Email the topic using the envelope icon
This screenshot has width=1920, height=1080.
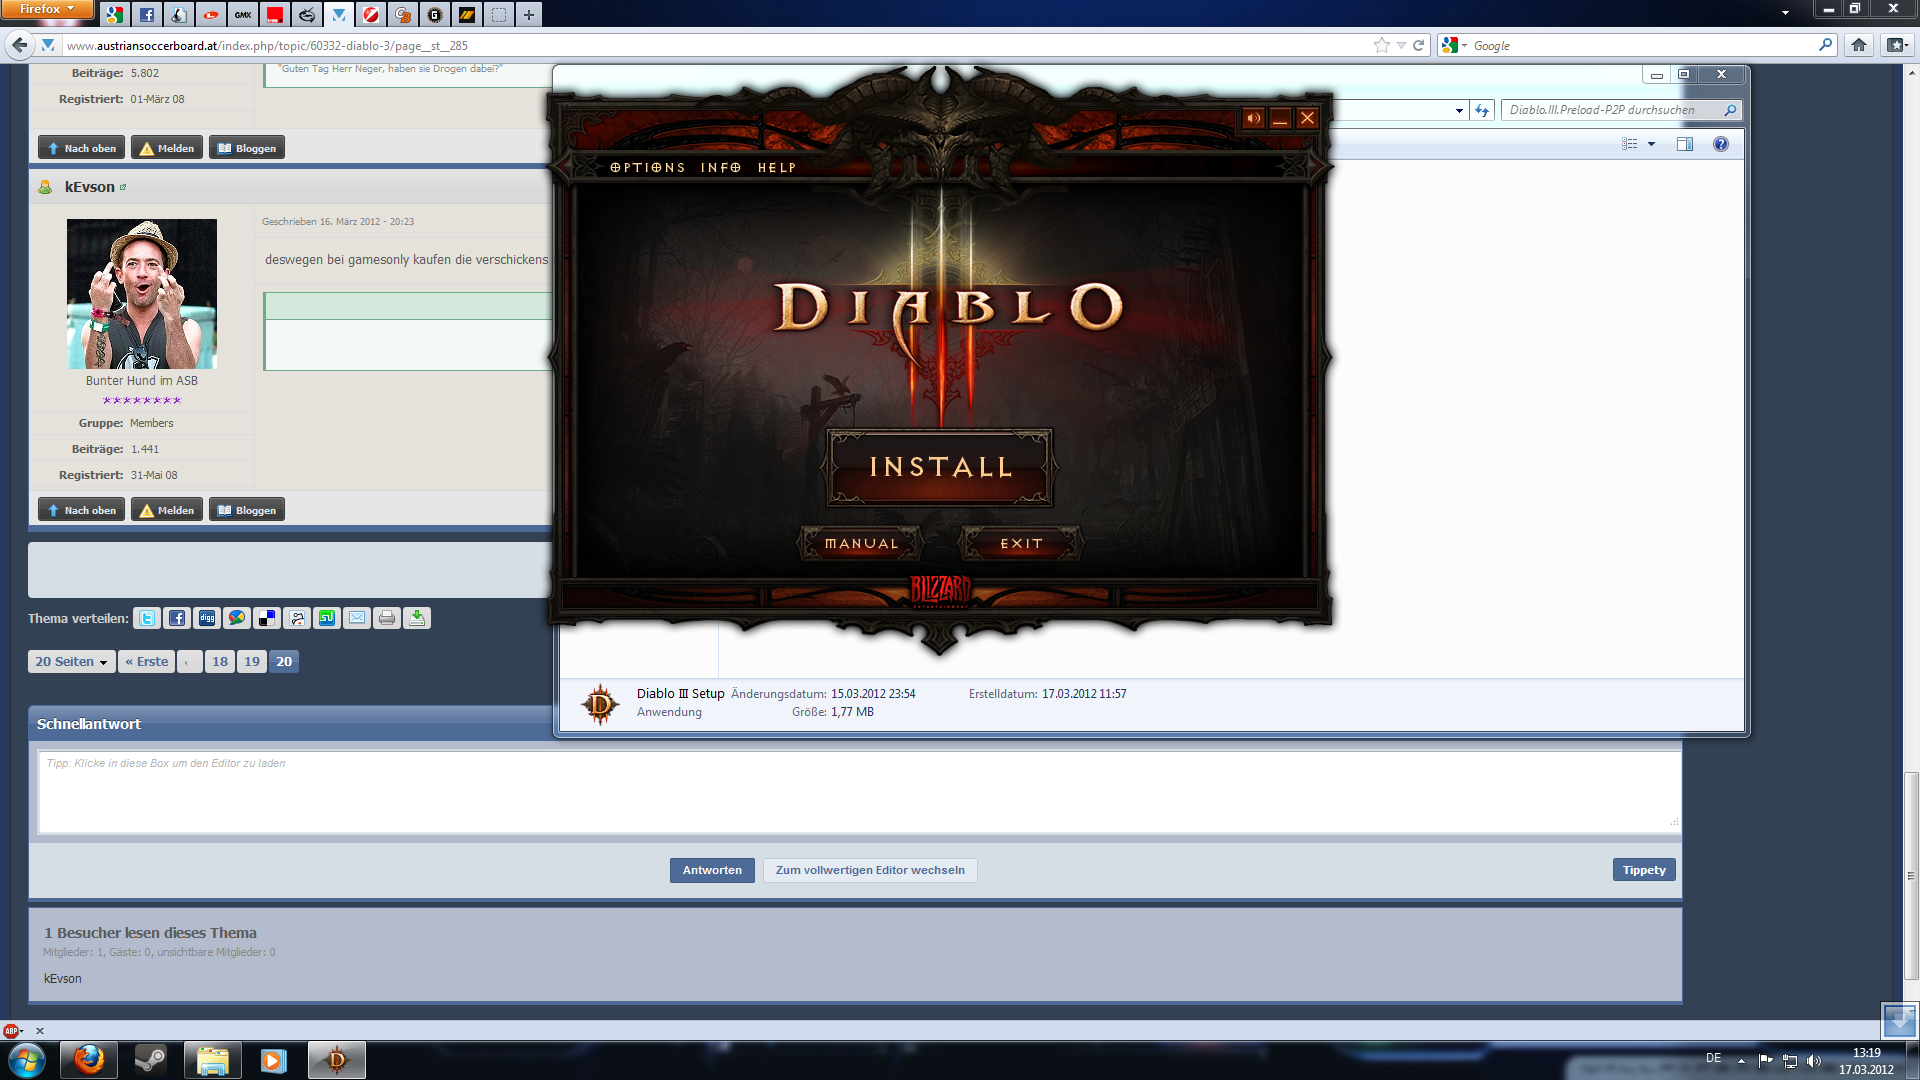[357, 618]
